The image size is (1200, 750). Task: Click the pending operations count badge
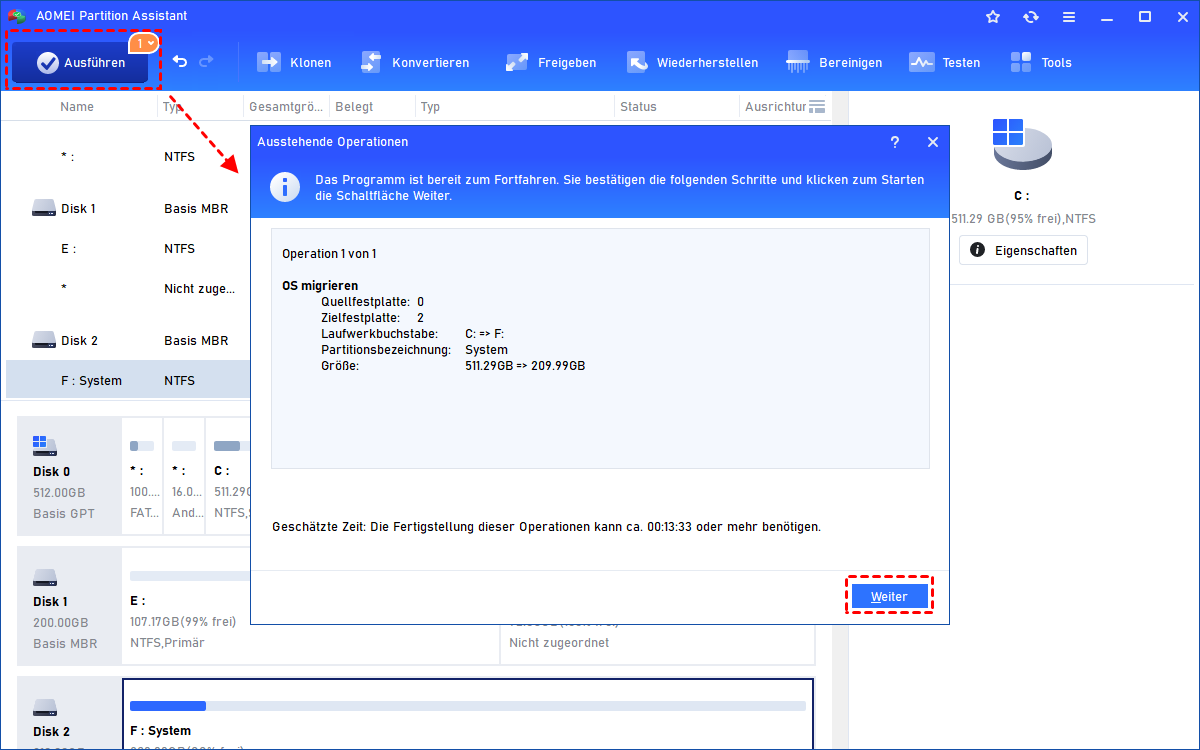143,43
